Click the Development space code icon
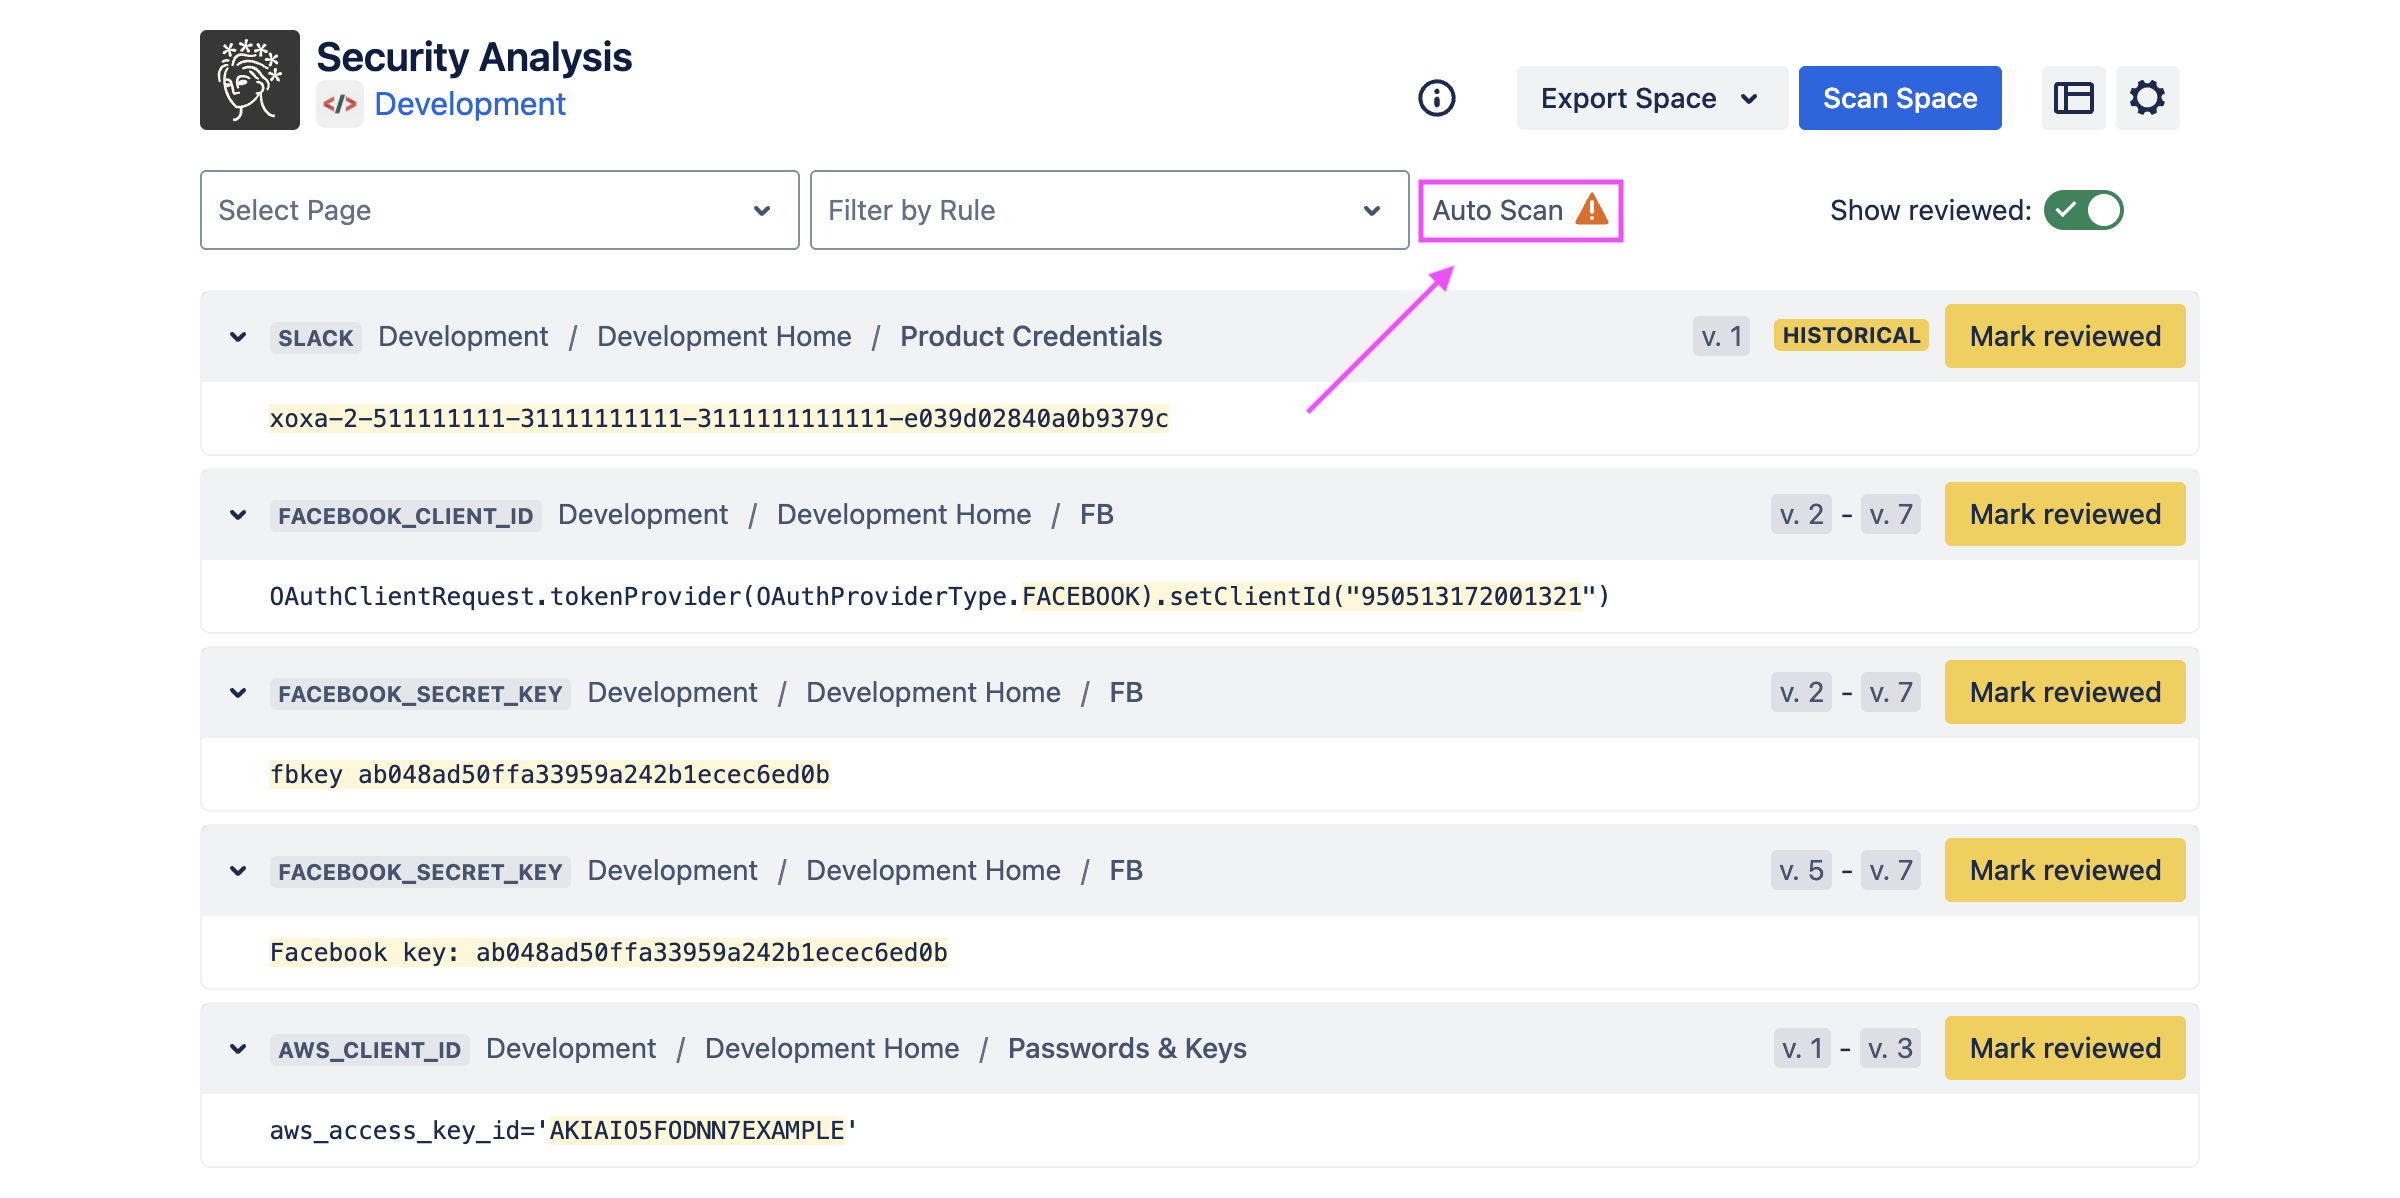 pos(340,104)
